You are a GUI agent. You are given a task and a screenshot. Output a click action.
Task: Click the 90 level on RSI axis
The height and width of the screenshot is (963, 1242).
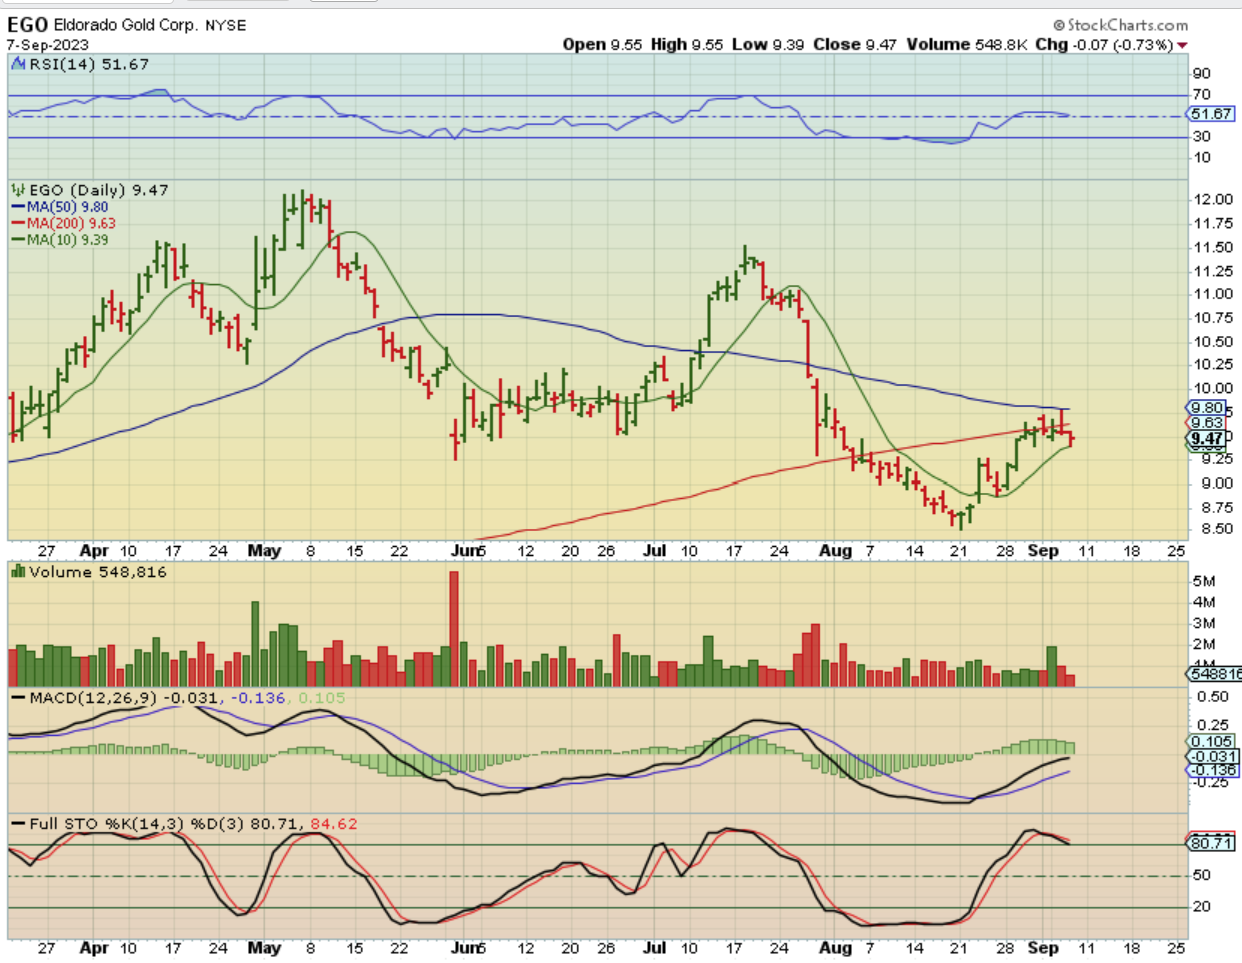tap(1201, 74)
